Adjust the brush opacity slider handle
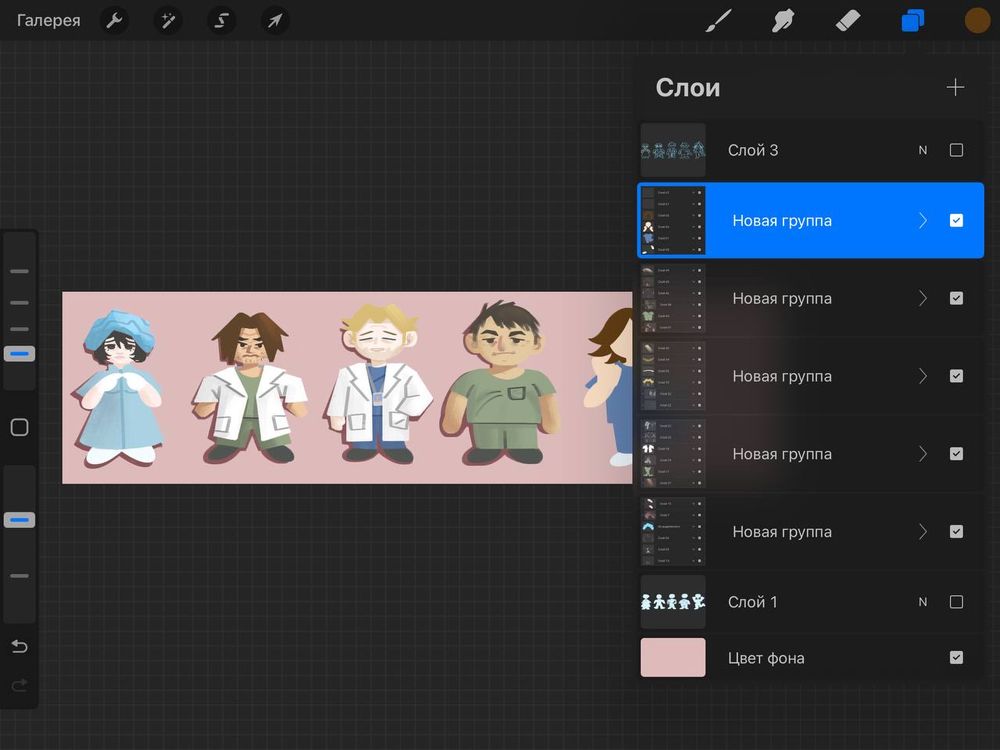The width and height of the screenshot is (1000, 750). click(19, 520)
